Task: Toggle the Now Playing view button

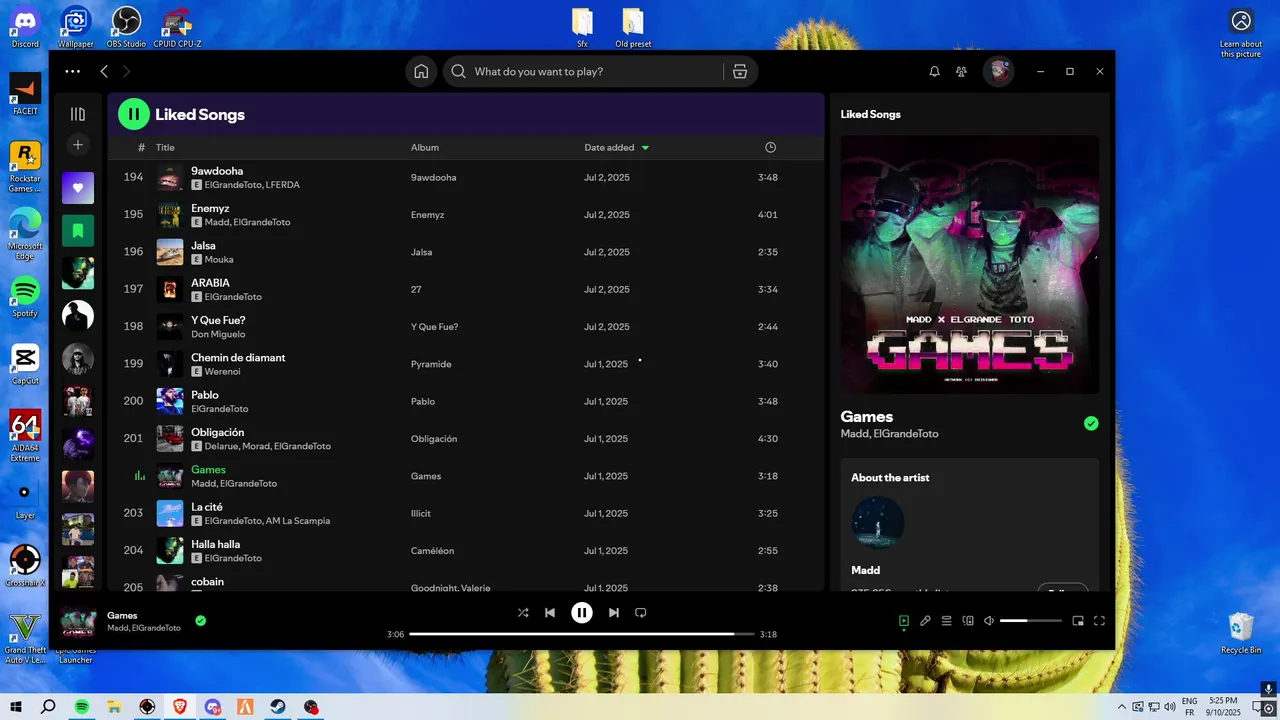Action: click(904, 621)
